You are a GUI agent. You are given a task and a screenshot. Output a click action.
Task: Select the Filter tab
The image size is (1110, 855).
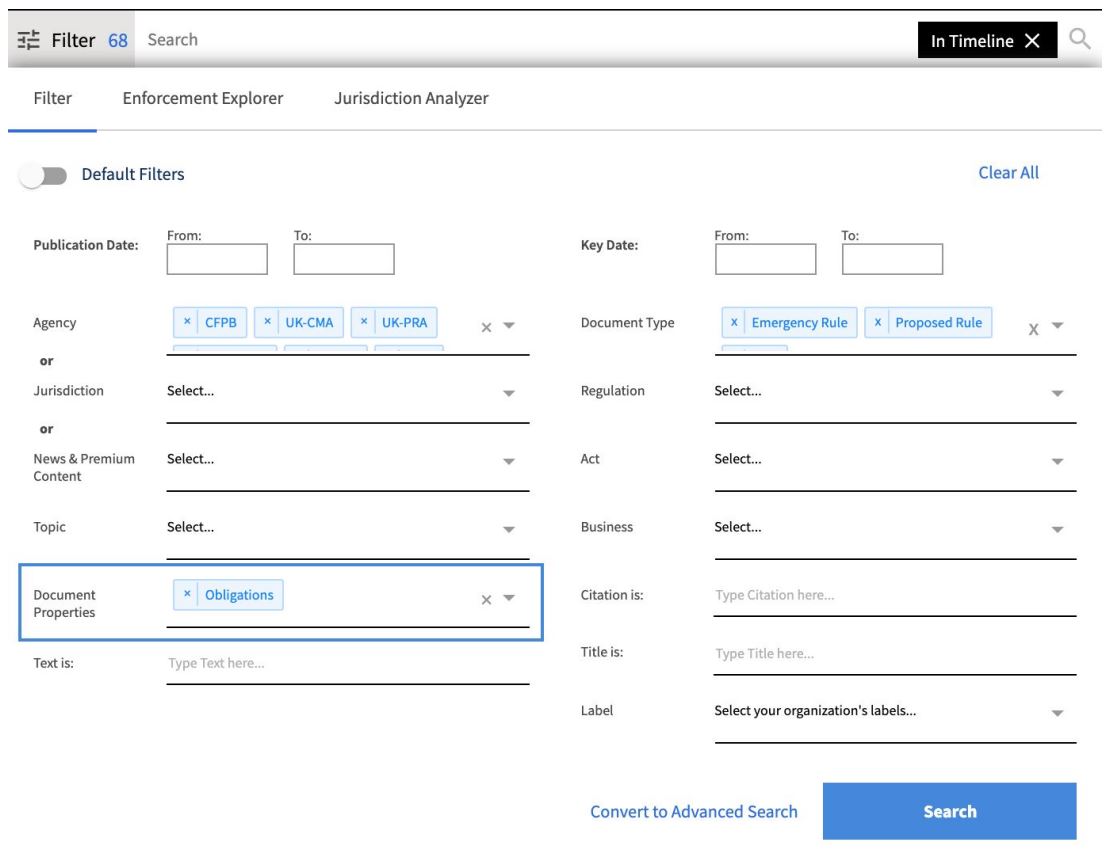tap(52, 98)
